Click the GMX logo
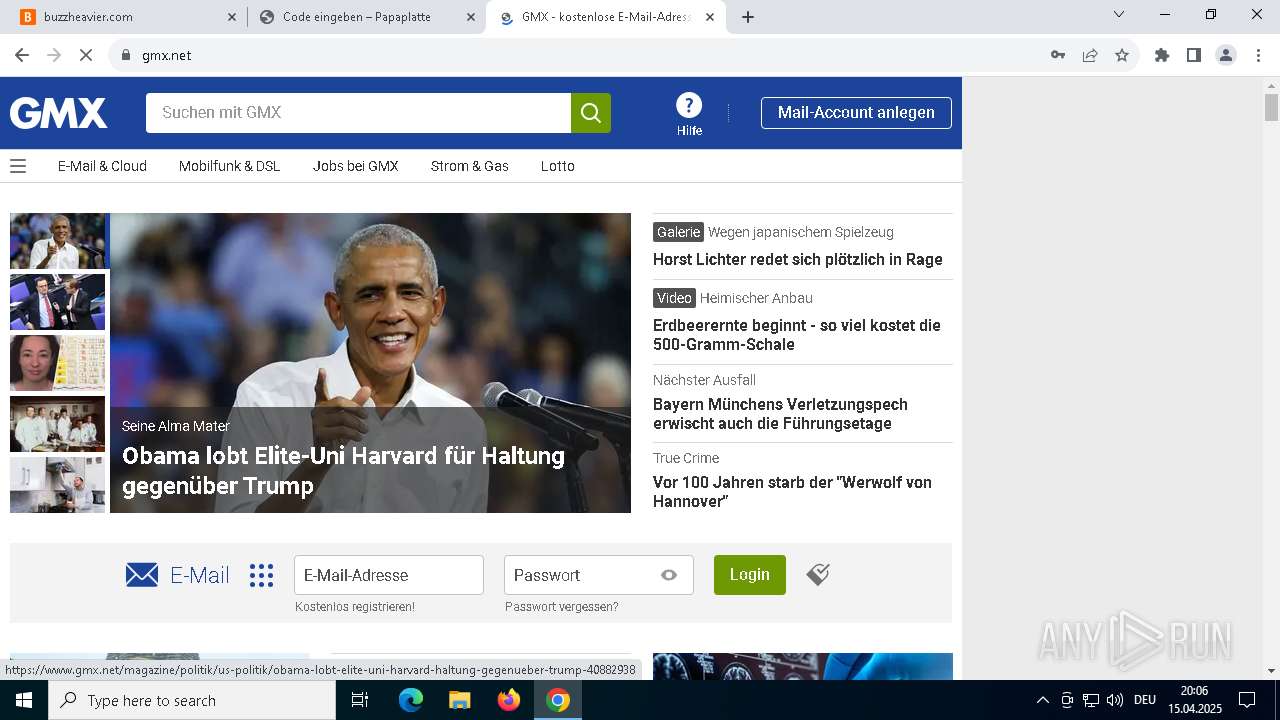 coord(58,113)
